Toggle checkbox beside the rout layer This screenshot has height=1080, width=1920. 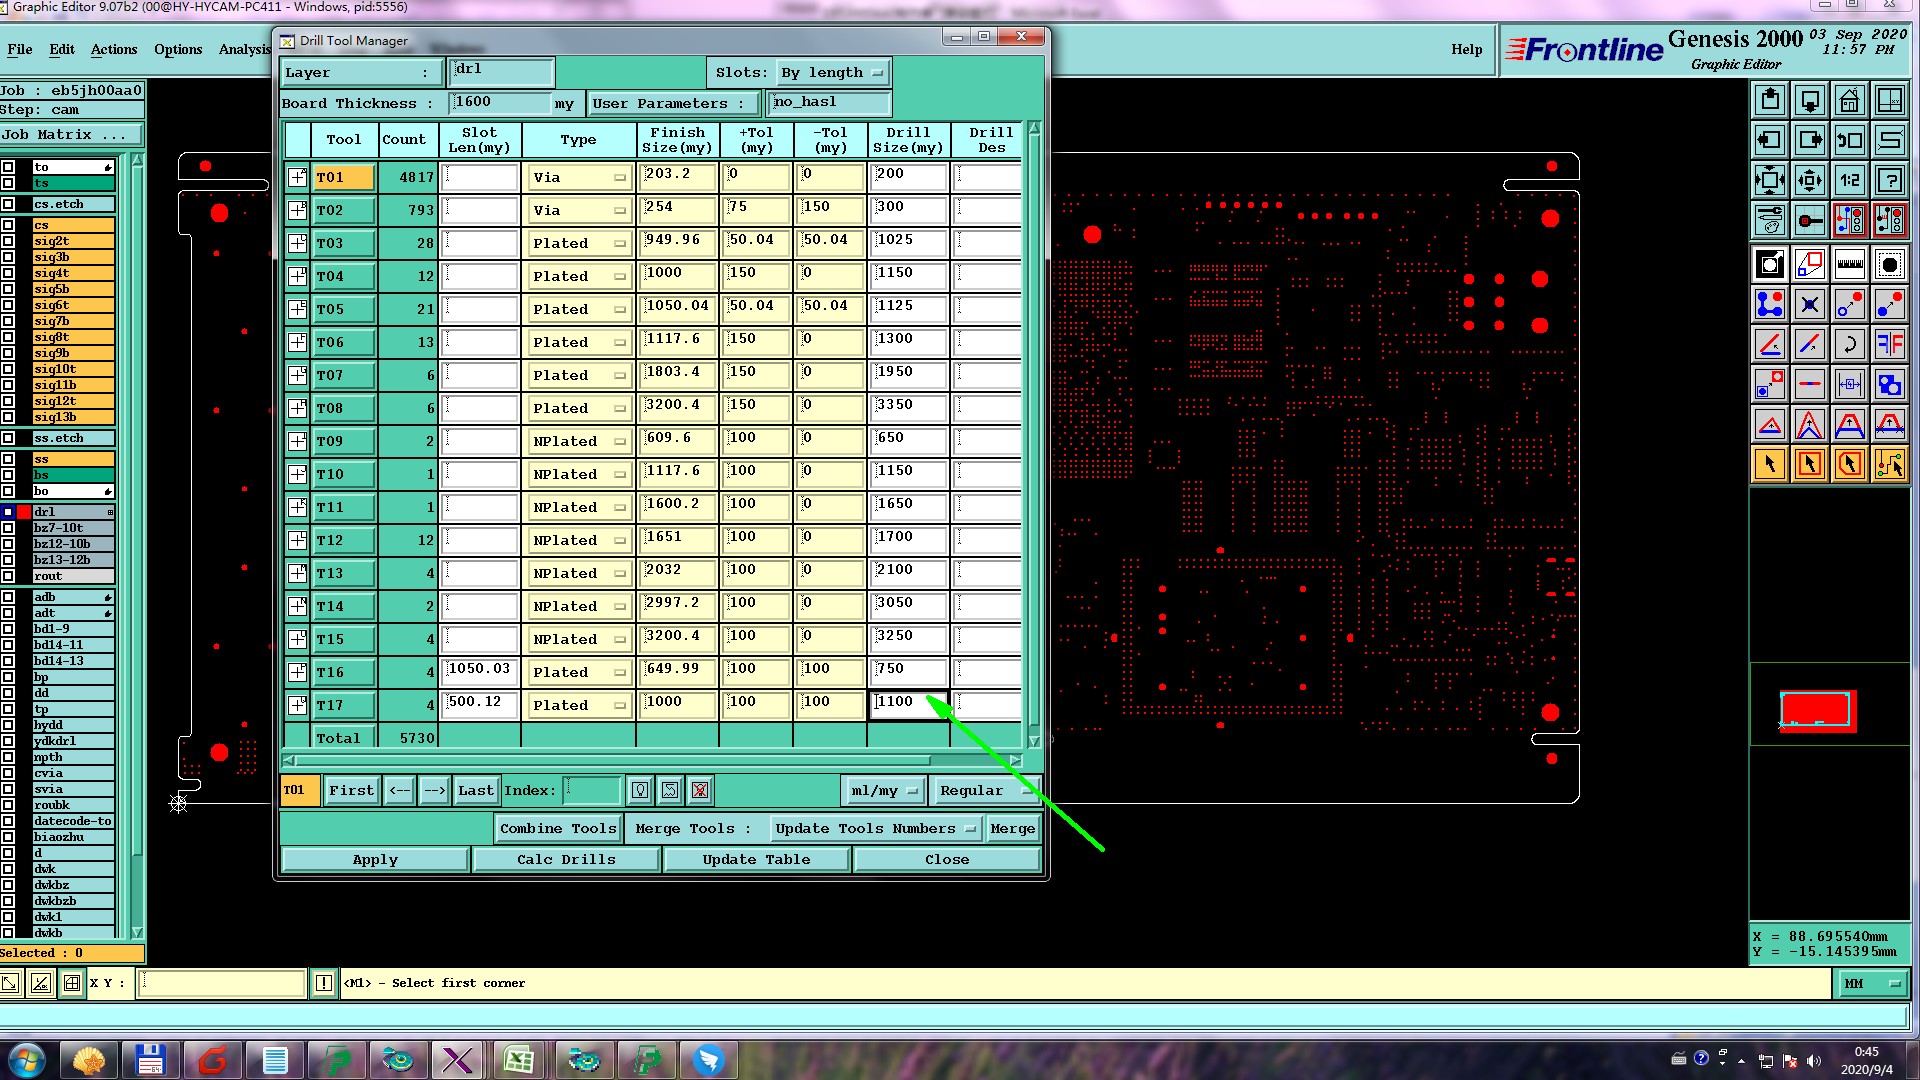(8, 576)
